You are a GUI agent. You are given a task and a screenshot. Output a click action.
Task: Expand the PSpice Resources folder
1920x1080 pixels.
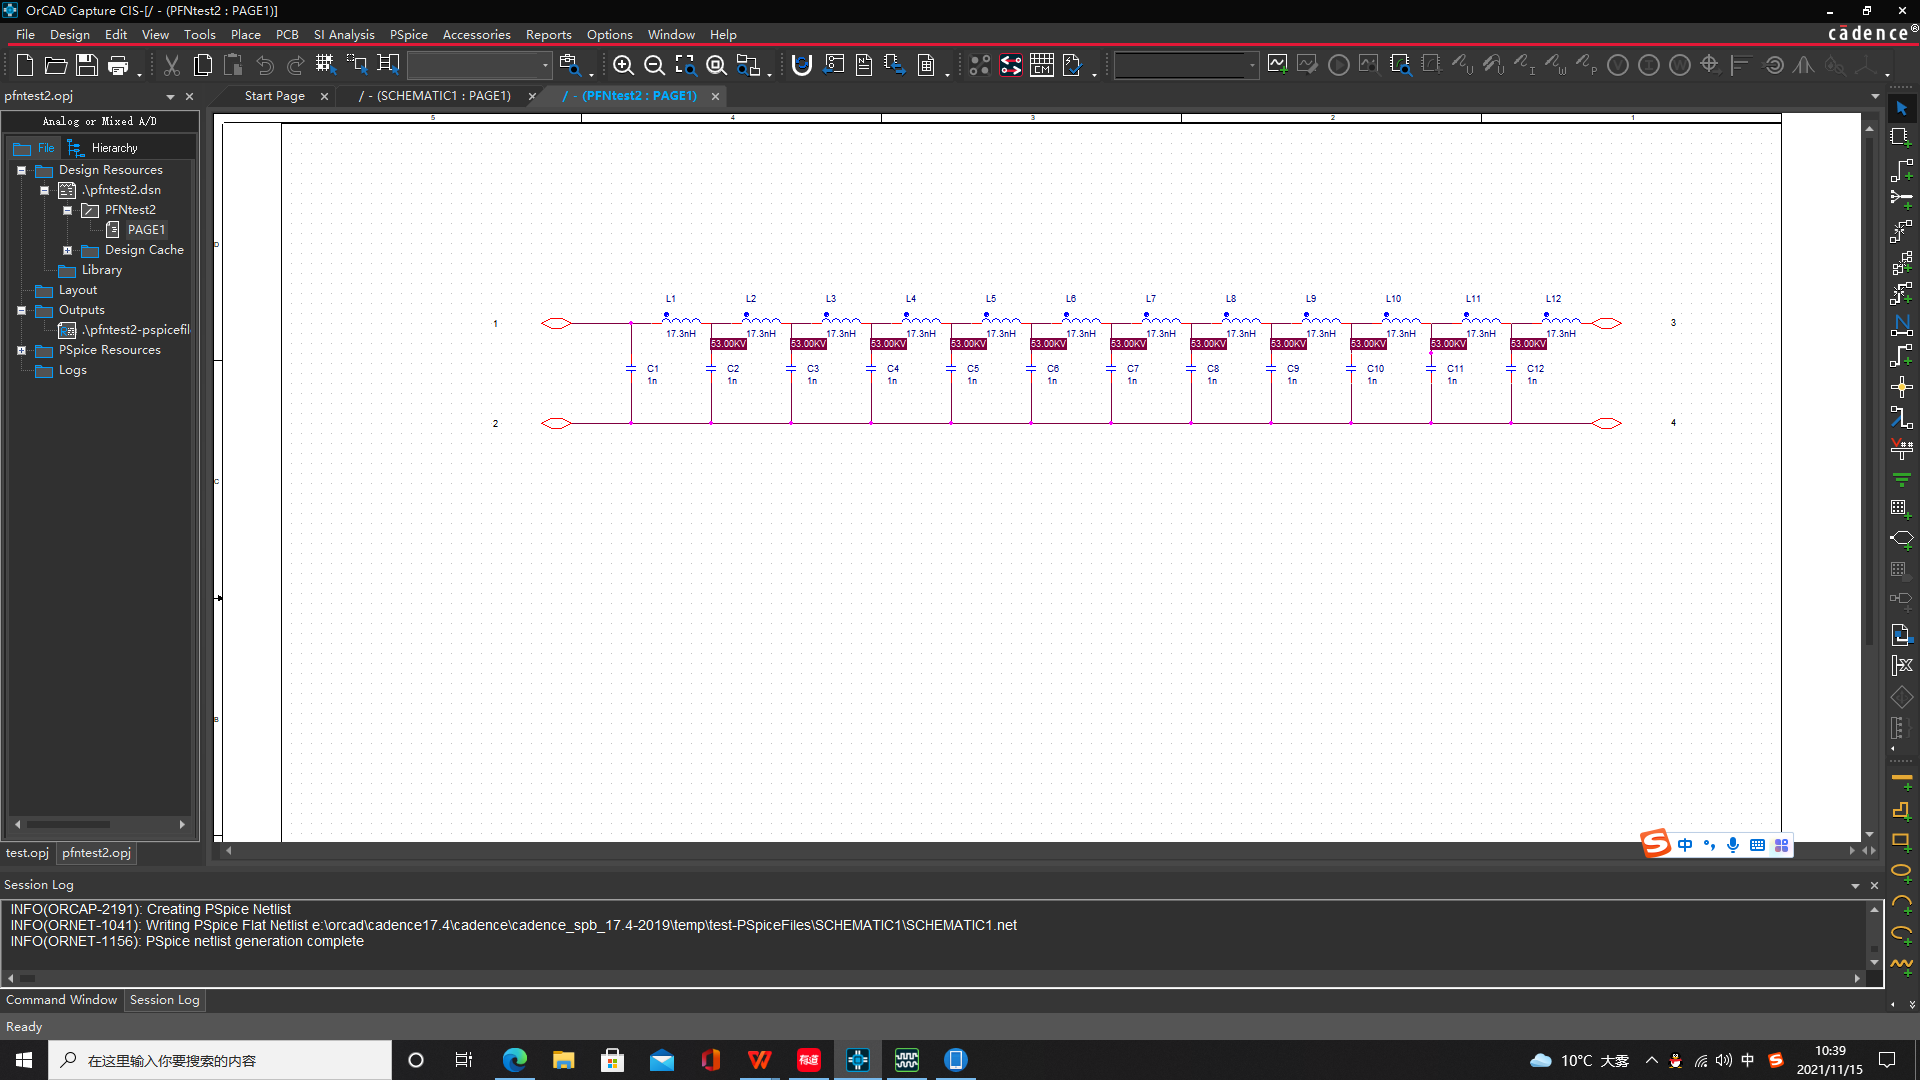coord(21,350)
